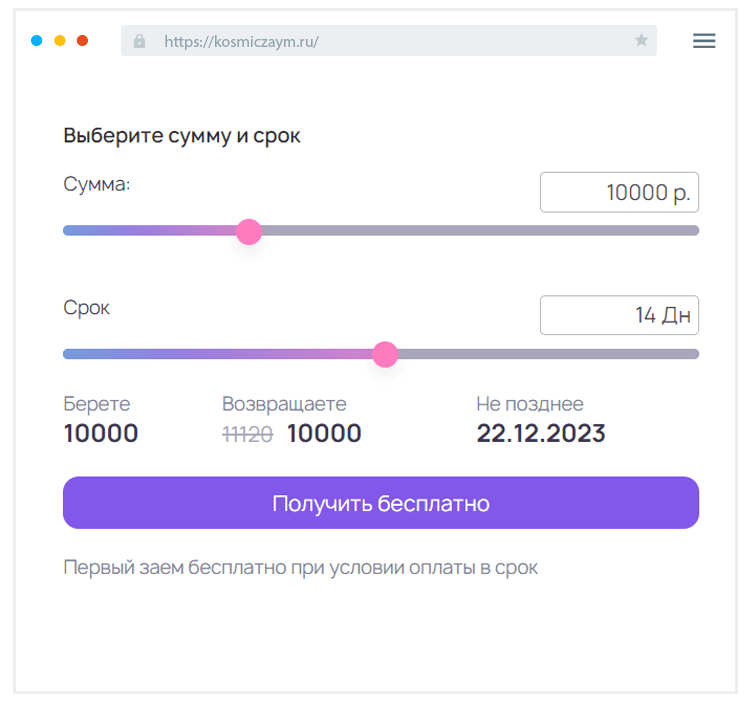Click the pink handle on Сумма slider
751x709 pixels.
pos(249,232)
